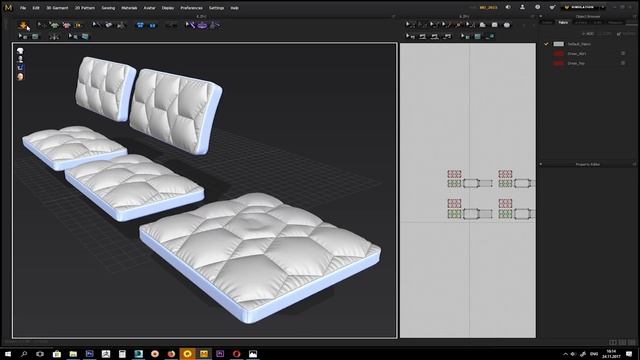This screenshot has width=640, height=360.
Task: Select the bottom-left green pattern piece in 2D window
Action: pyautogui.click(x=454, y=213)
